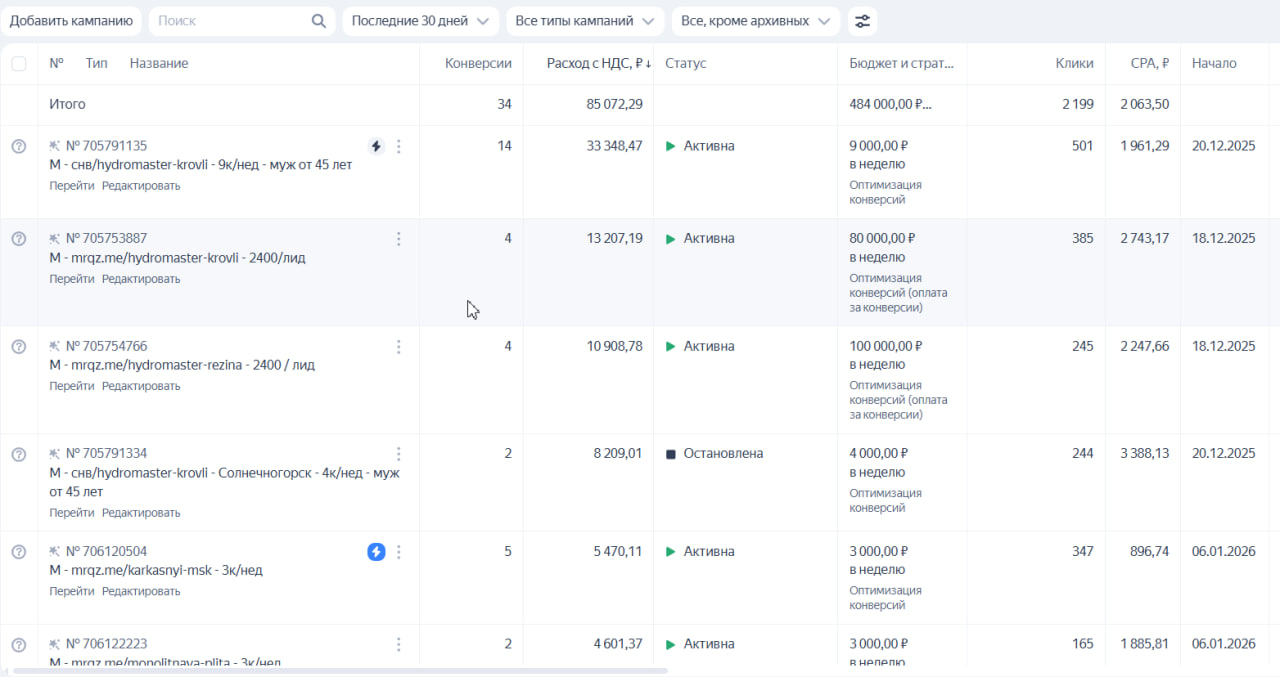Sort by 'Конверсии' column header
The height and width of the screenshot is (677, 1280).
478,64
